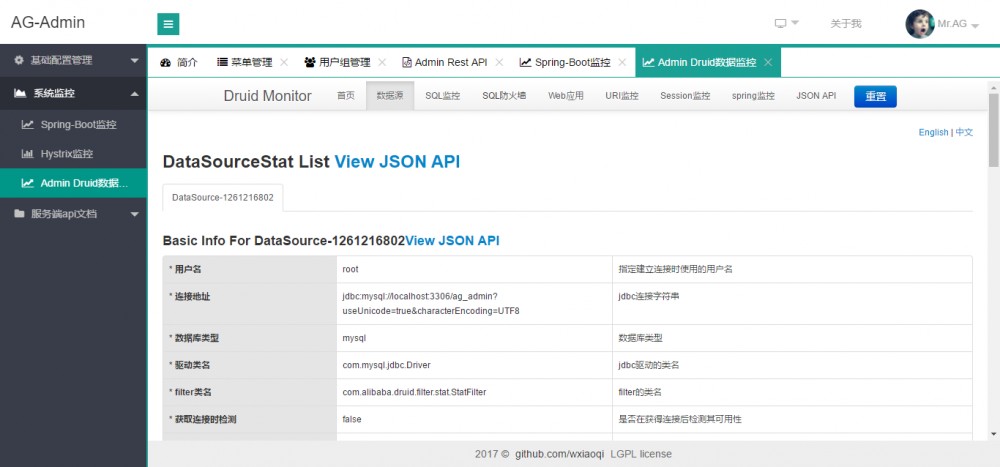Switch to the 用户组管理 tab
The width and height of the screenshot is (1000, 467).
tap(344, 63)
